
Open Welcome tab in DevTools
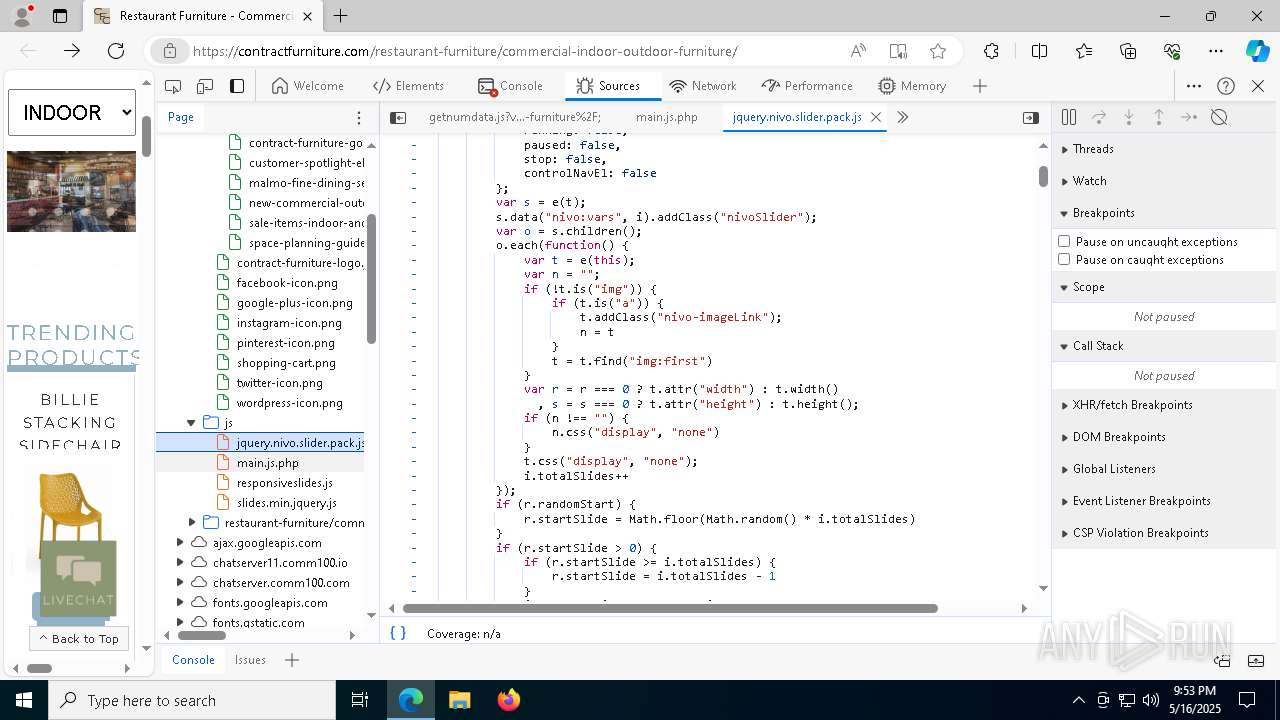[x=307, y=86]
